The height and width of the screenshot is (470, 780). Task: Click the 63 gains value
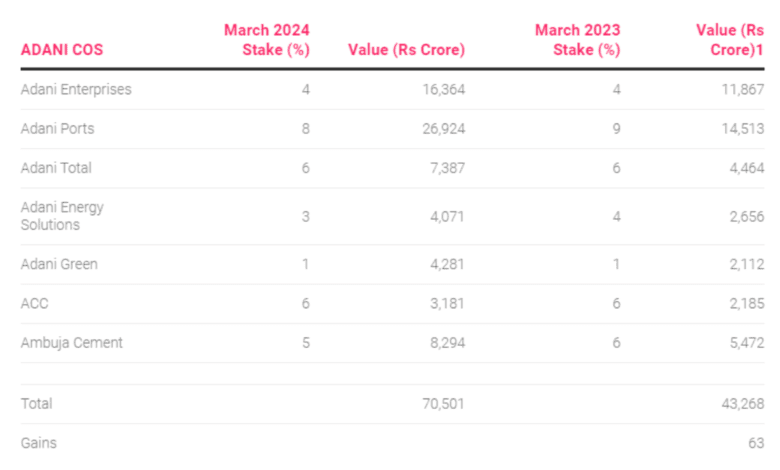click(756, 443)
